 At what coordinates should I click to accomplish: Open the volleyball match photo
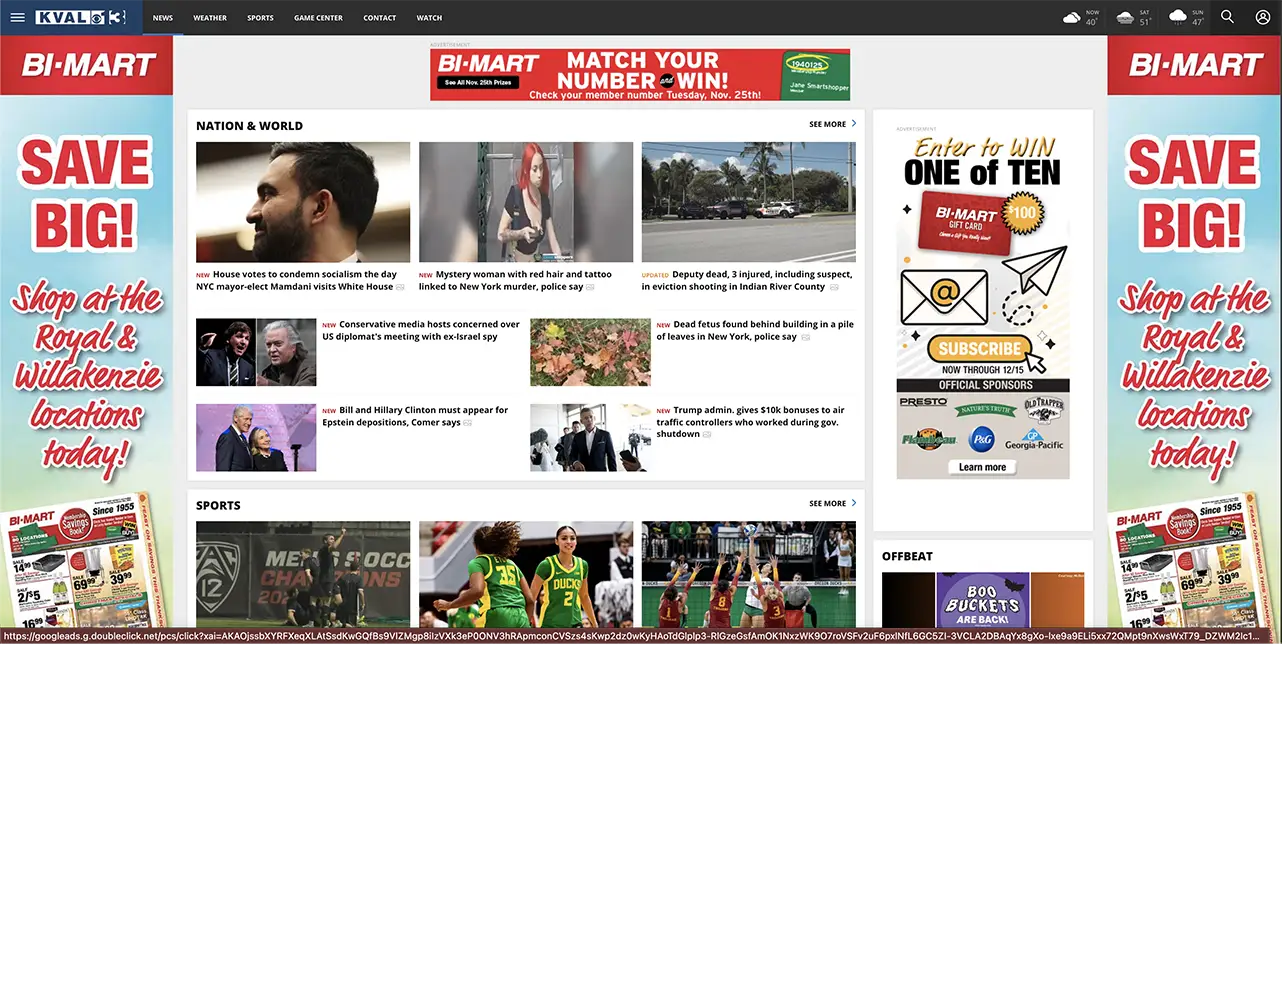(x=749, y=574)
